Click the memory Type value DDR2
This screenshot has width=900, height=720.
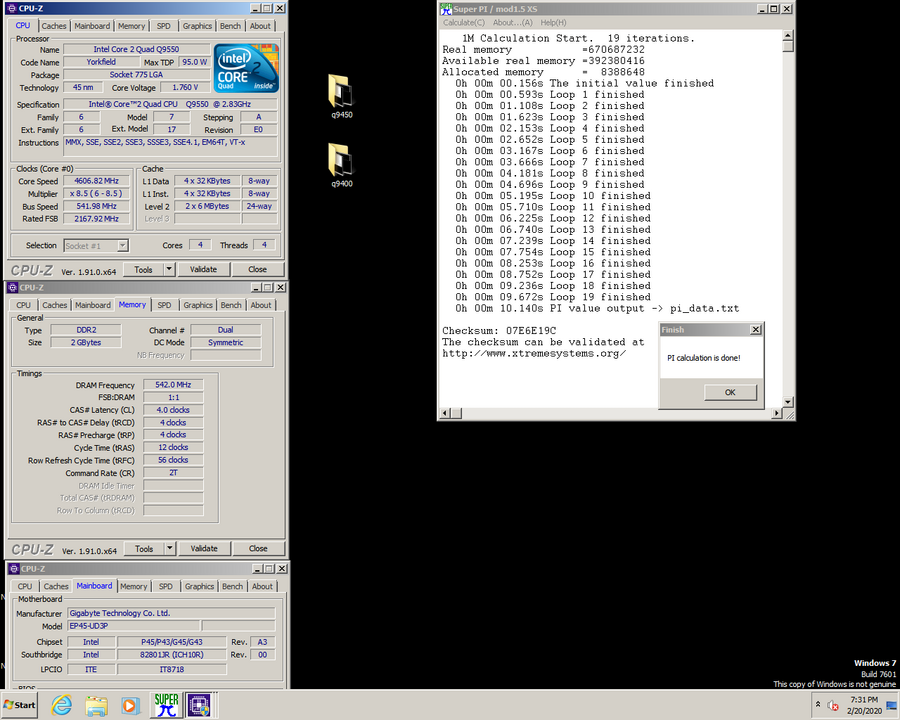pos(86,330)
